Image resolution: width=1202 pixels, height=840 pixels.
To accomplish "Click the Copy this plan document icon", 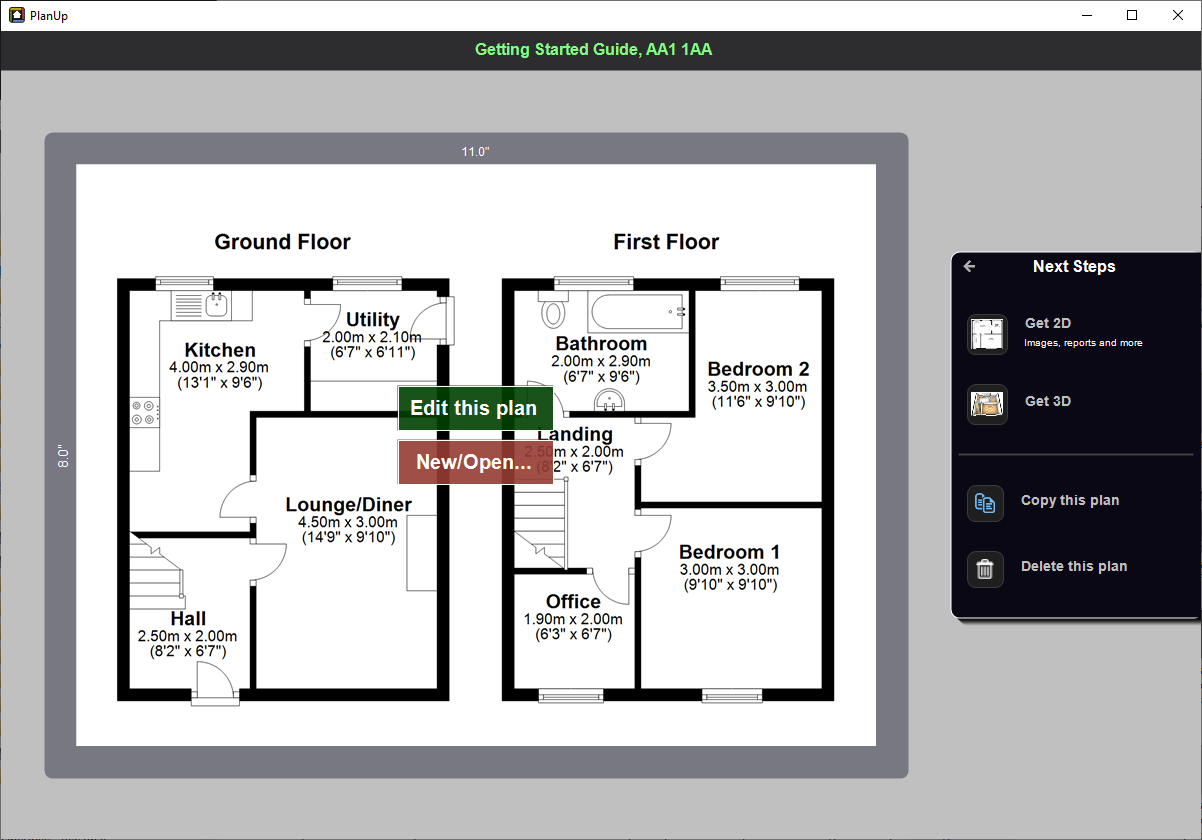I will pos(985,503).
